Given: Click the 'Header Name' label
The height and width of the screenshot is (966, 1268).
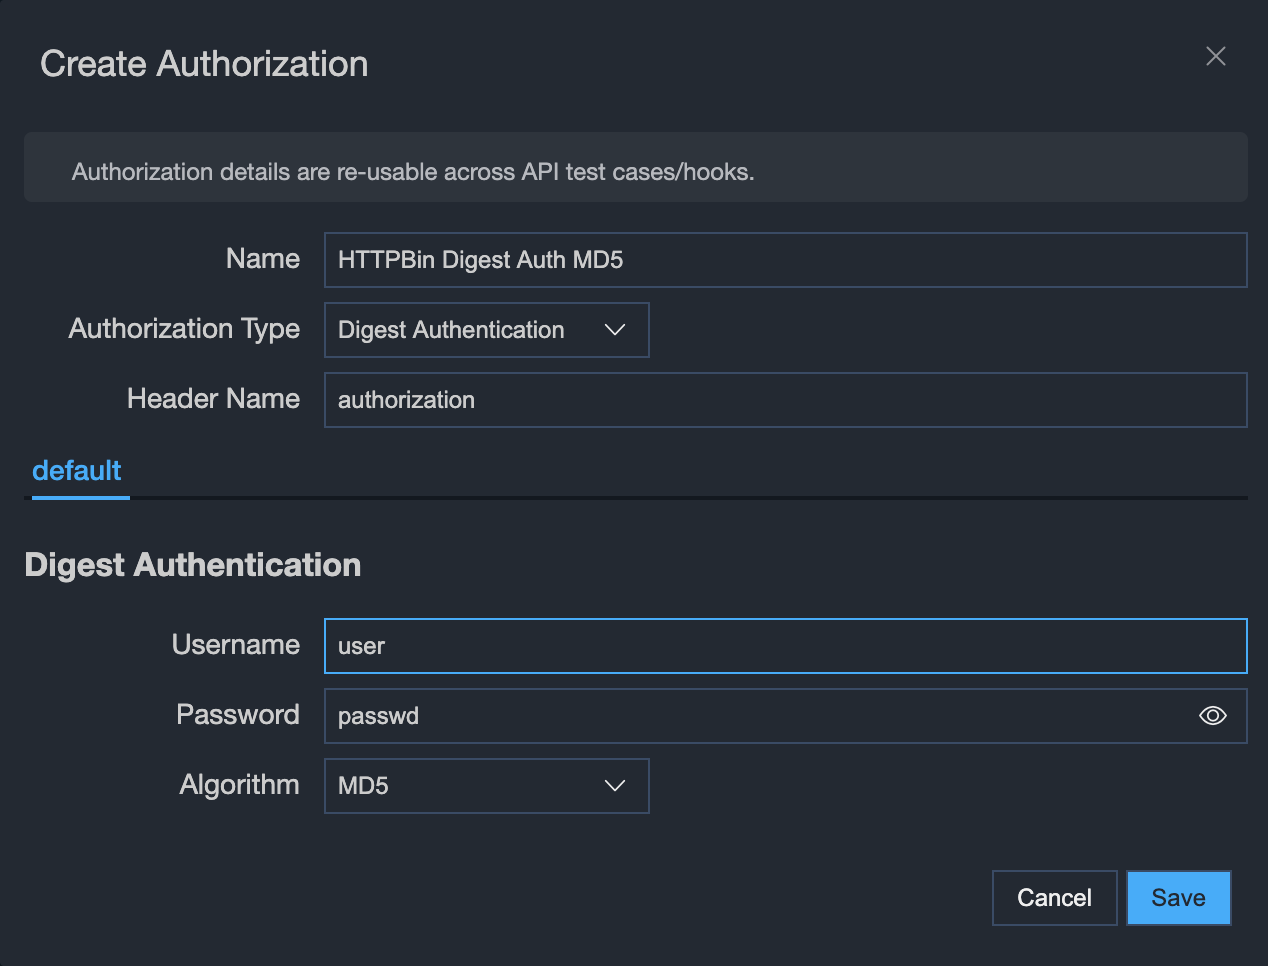Looking at the screenshot, I should coord(213,399).
